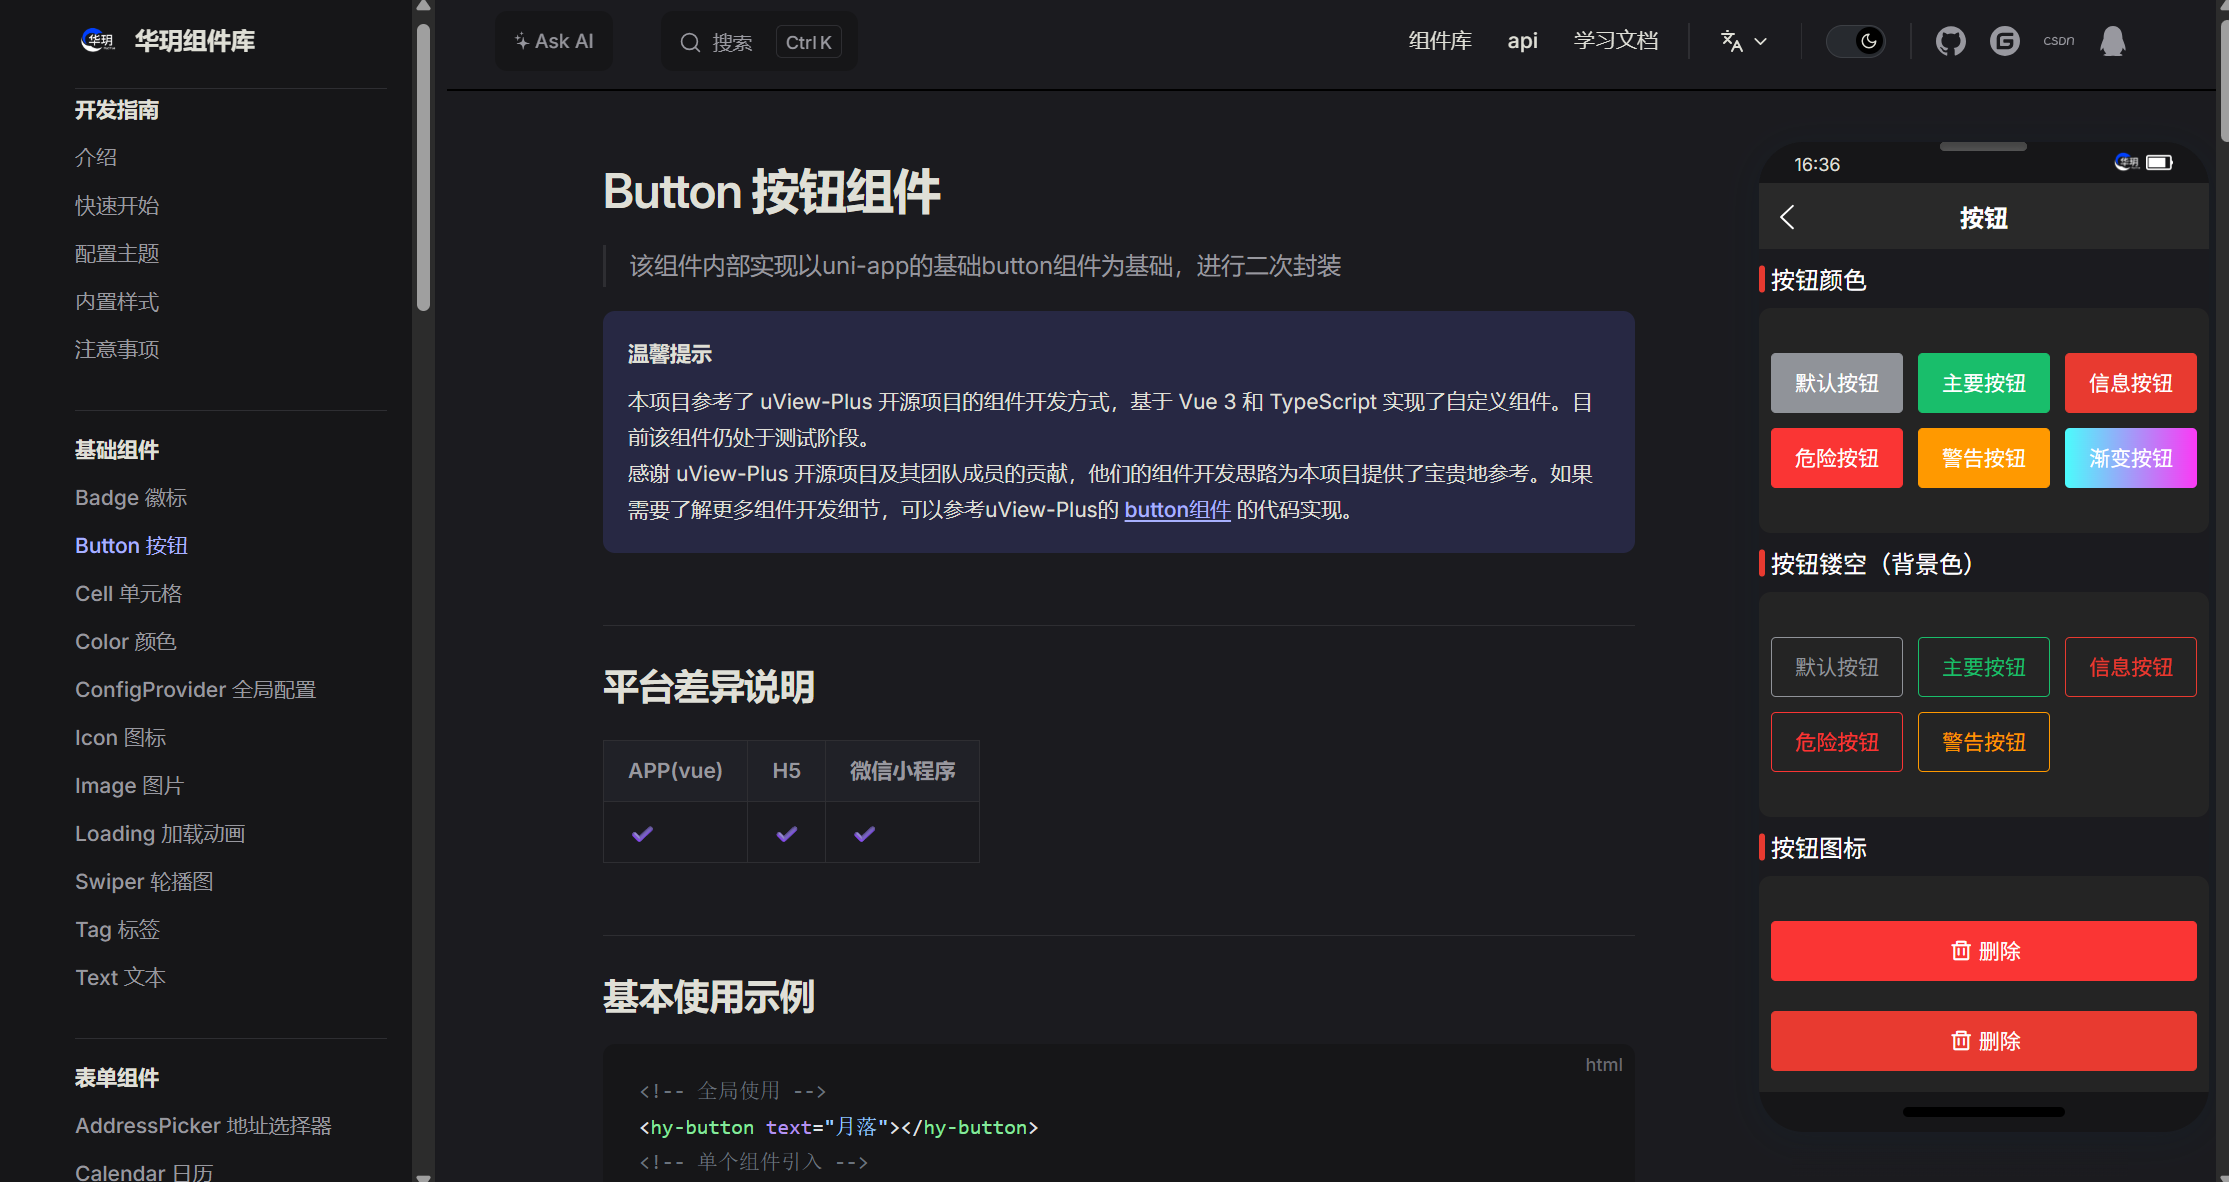Click the gray filled 默认按钮
Viewport: 2229px width, 1182px height.
click(1836, 383)
